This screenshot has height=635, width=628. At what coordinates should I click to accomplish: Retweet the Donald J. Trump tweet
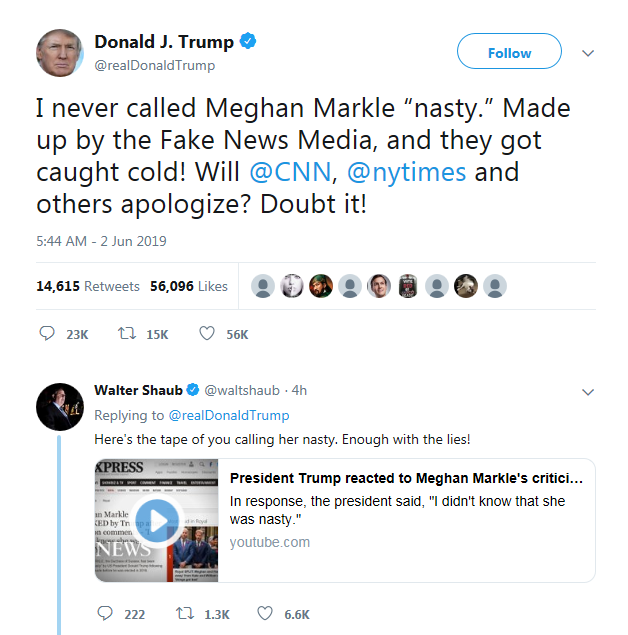(127, 334)
